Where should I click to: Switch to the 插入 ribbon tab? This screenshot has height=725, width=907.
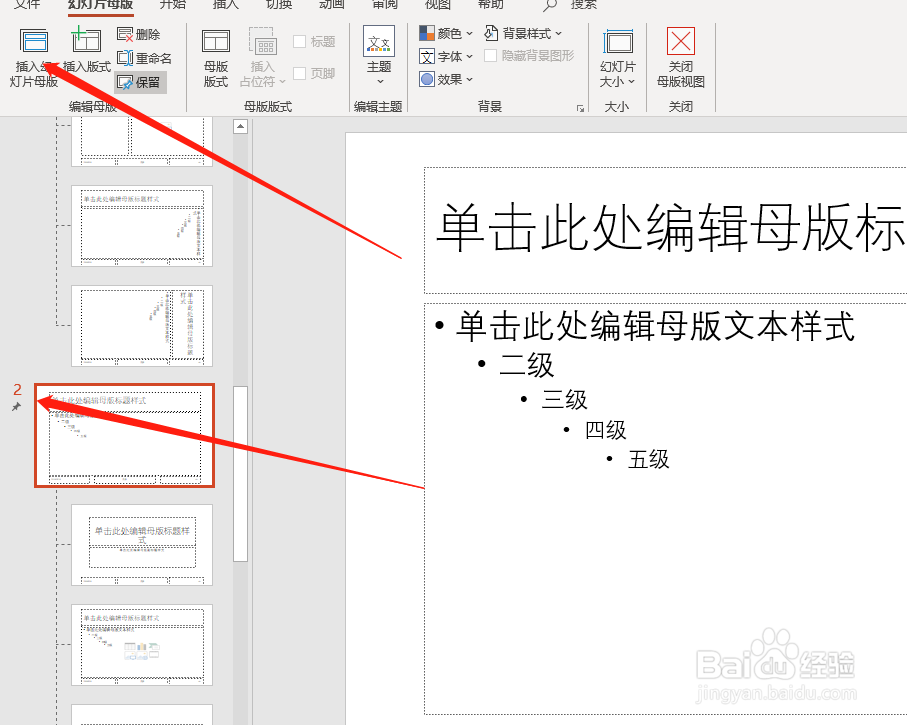click(x=224, y=8)
